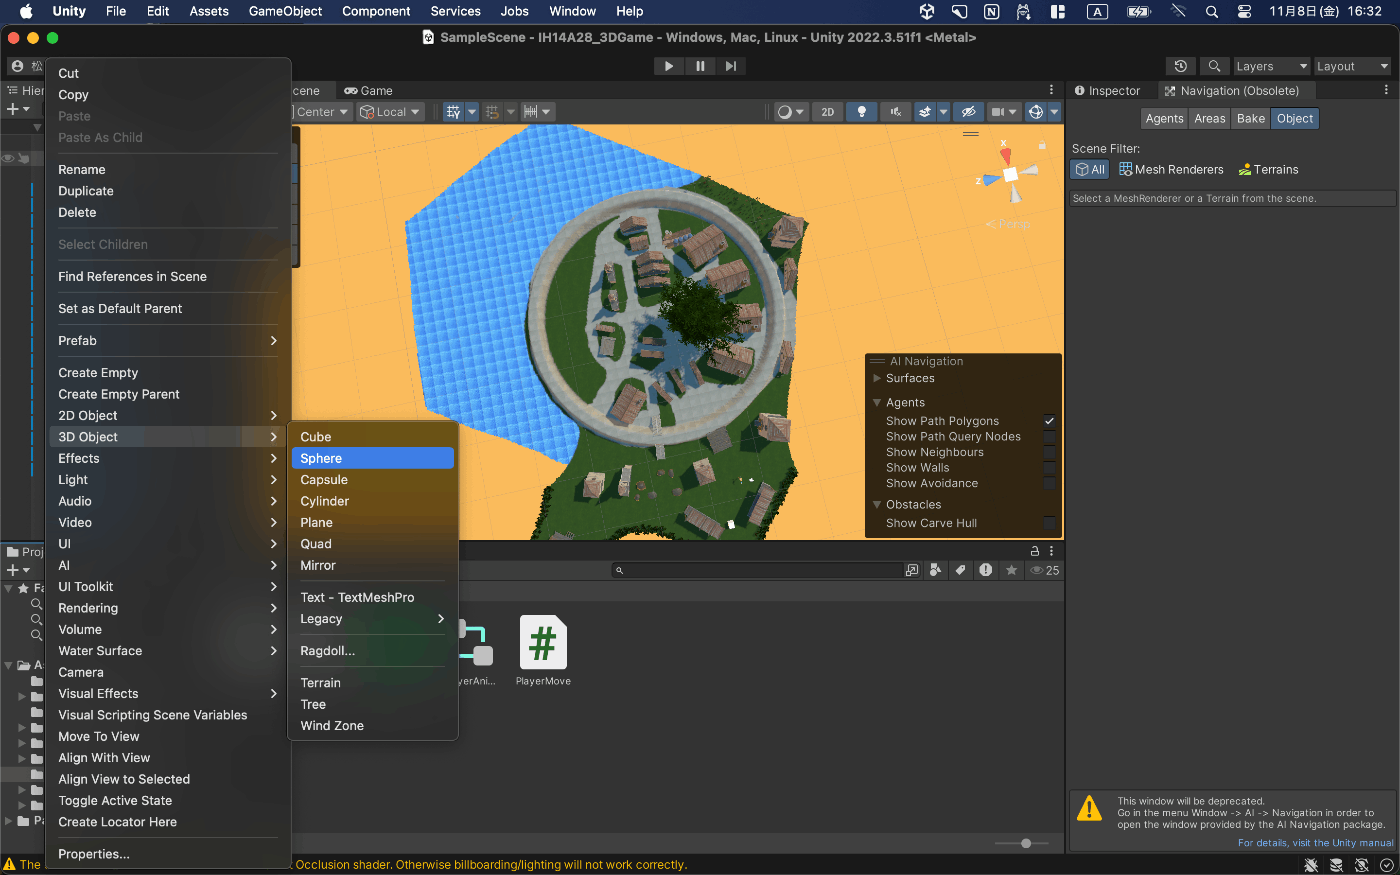Click search by label tag icon
The width and height of the screenshot is (1400, 875).
coord(960,570)
